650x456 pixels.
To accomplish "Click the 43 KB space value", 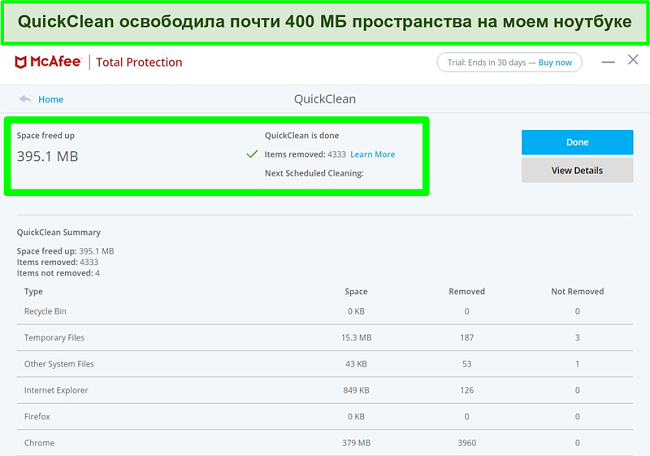I will coord(356,364).
